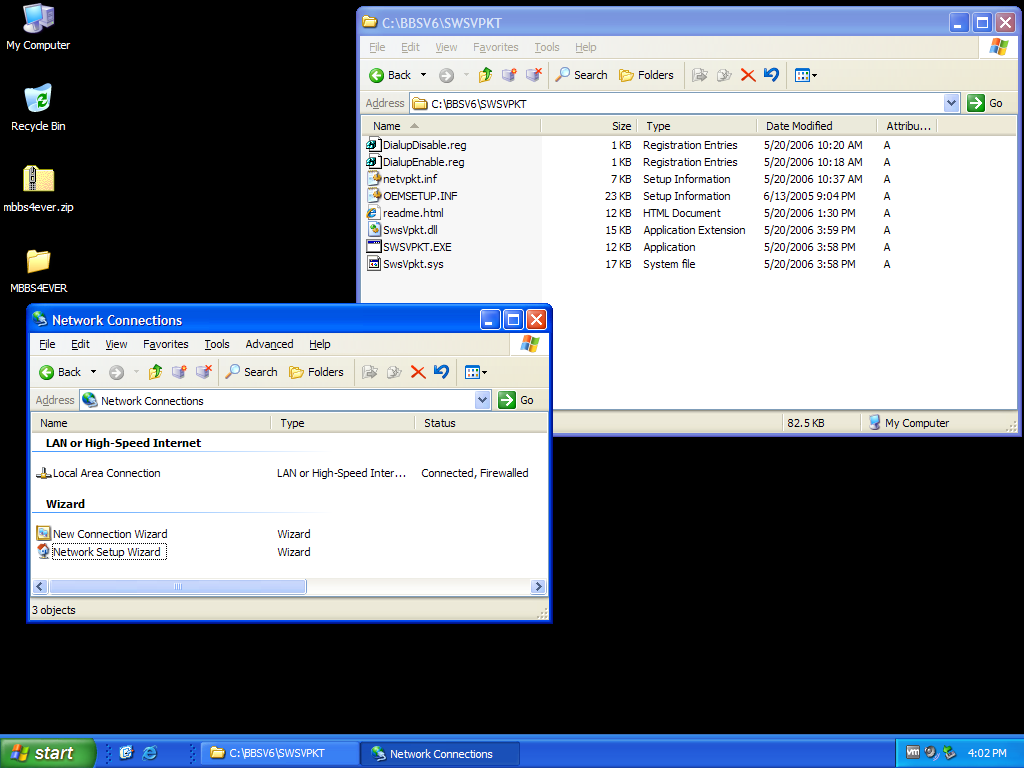Open Back button history dropdown in SWSVPKT
Viewport: 1024px width, 768px height.
pyautogui.click(x=423, y=75)
